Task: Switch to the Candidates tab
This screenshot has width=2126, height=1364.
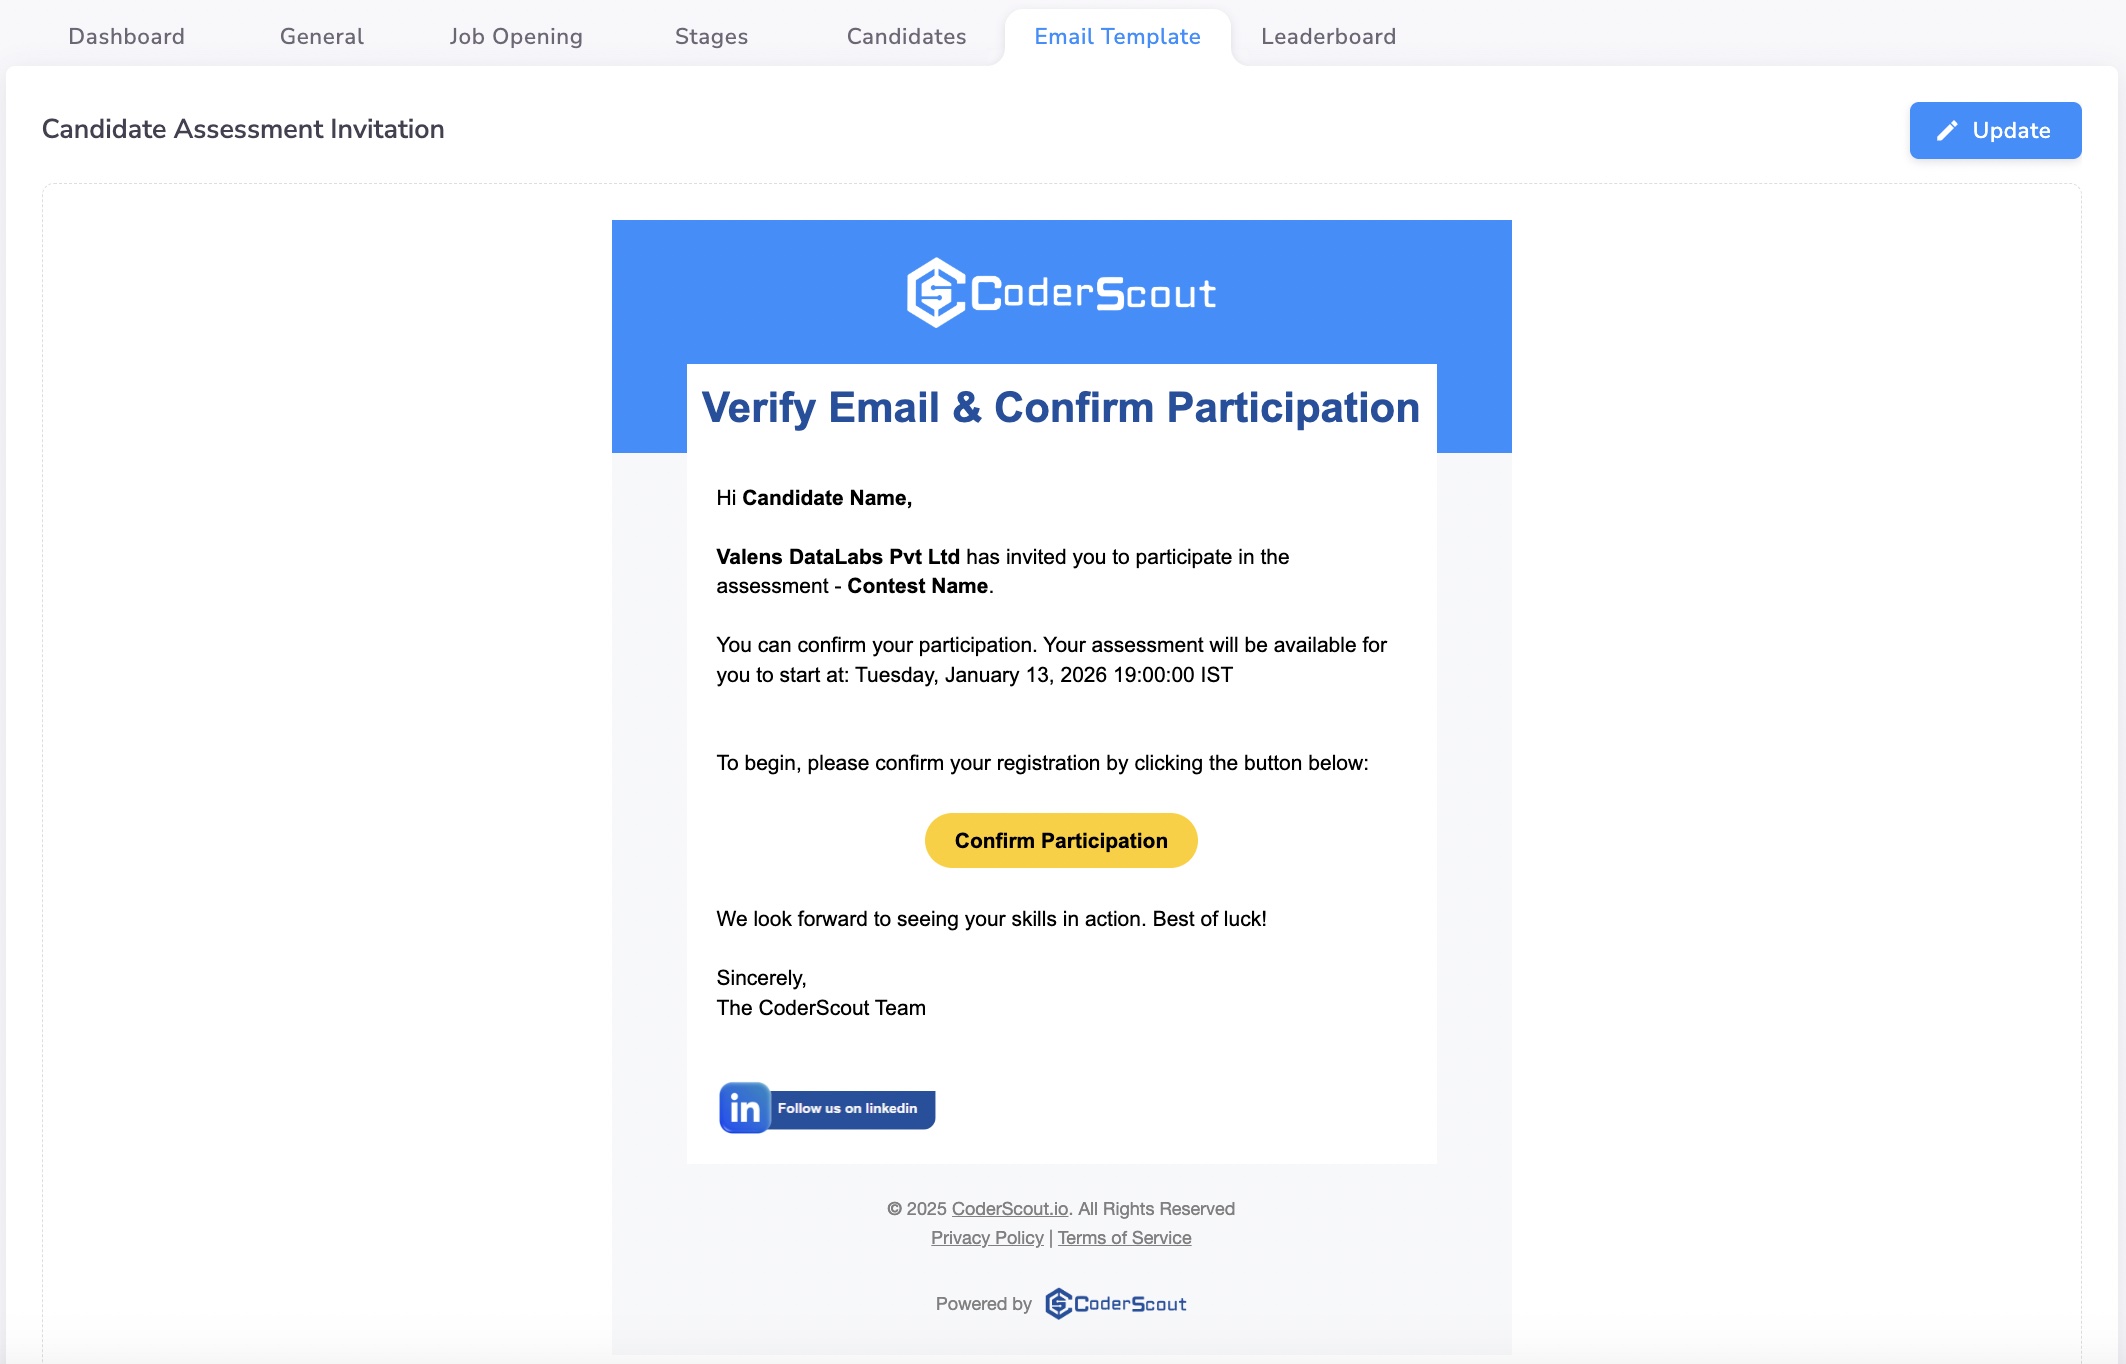Action: 905,36
